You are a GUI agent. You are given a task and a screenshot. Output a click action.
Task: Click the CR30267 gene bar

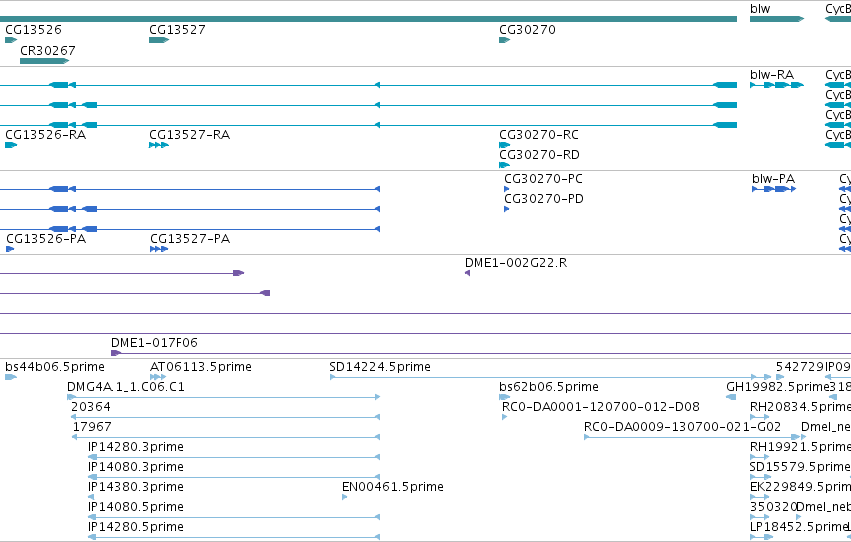click(x=45, y=61)
